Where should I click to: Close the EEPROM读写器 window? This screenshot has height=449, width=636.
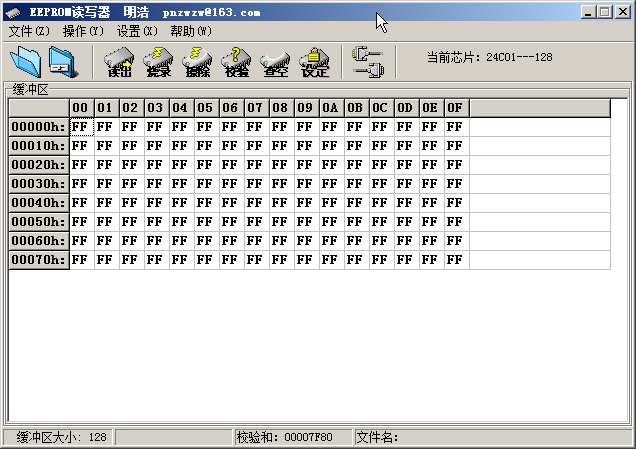click(x=622, y=12)
